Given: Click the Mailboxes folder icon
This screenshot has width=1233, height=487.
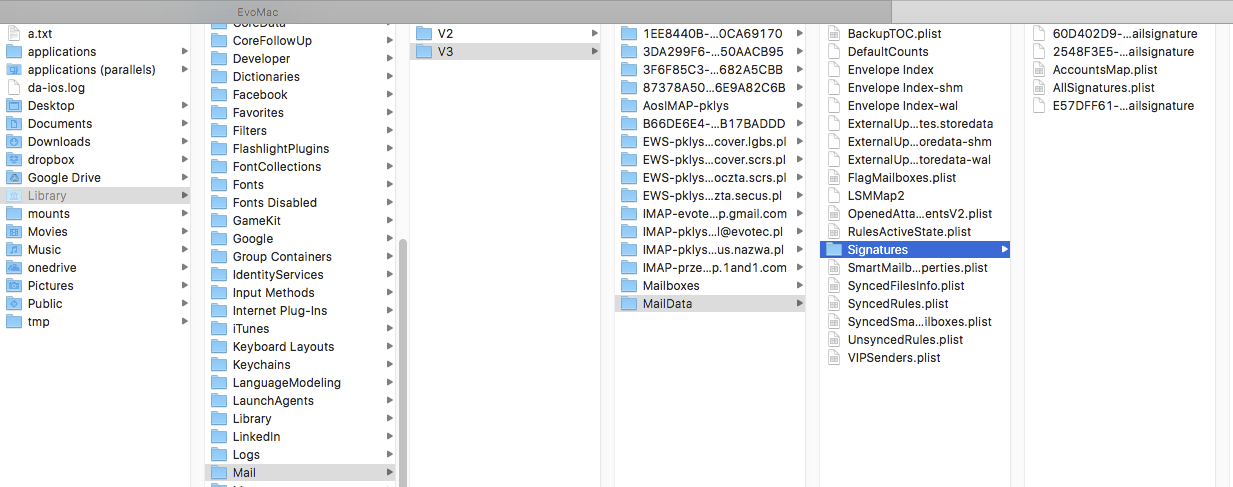Looking at the screenshot, I should 629,286.
